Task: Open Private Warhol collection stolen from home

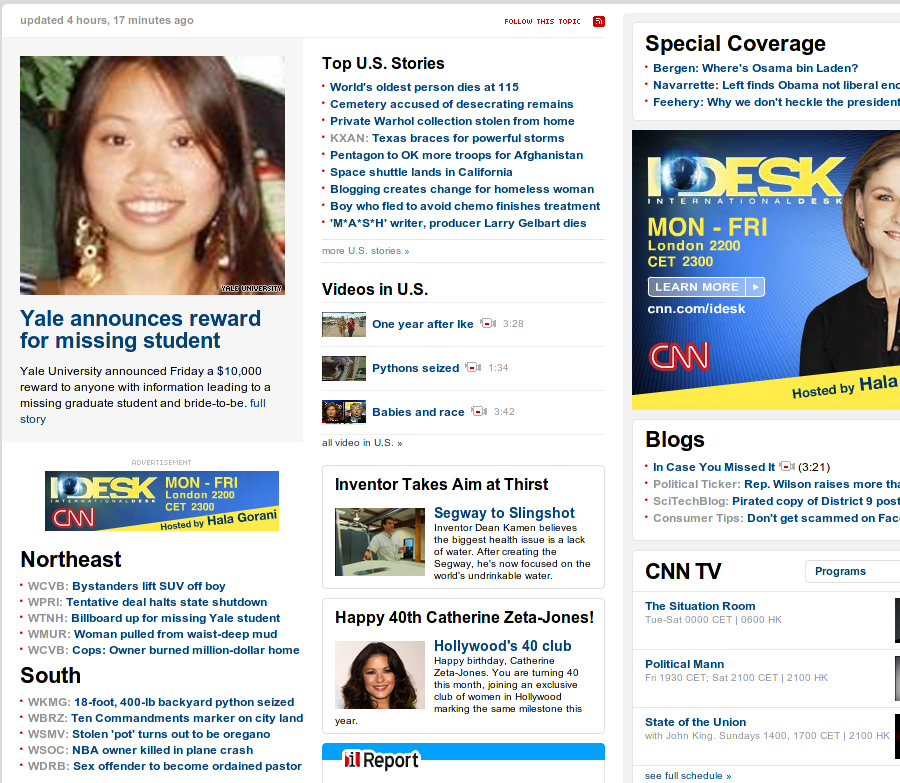Action: tap(452, 121)
